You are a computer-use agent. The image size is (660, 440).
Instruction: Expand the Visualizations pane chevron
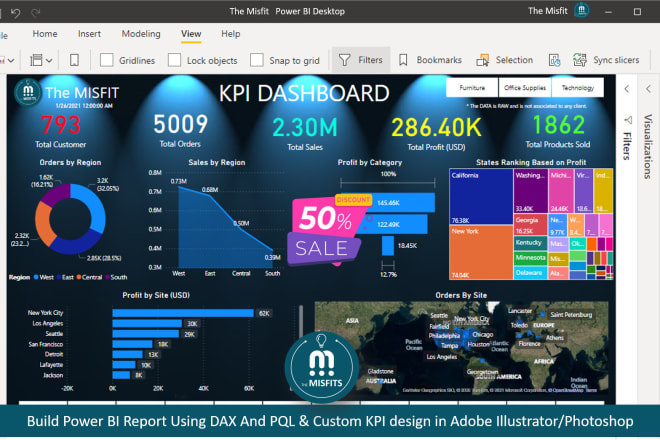point(648,89)
